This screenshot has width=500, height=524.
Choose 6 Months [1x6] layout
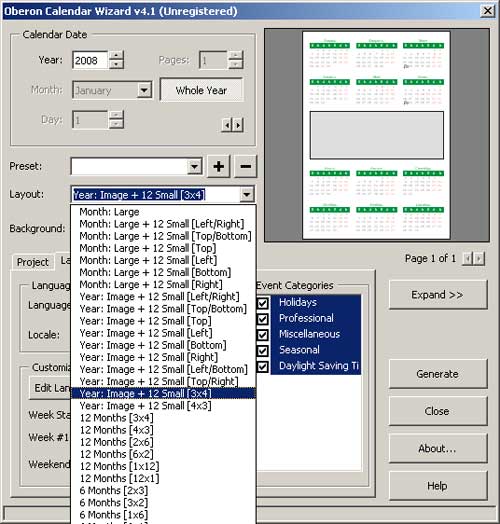(163, 515)
